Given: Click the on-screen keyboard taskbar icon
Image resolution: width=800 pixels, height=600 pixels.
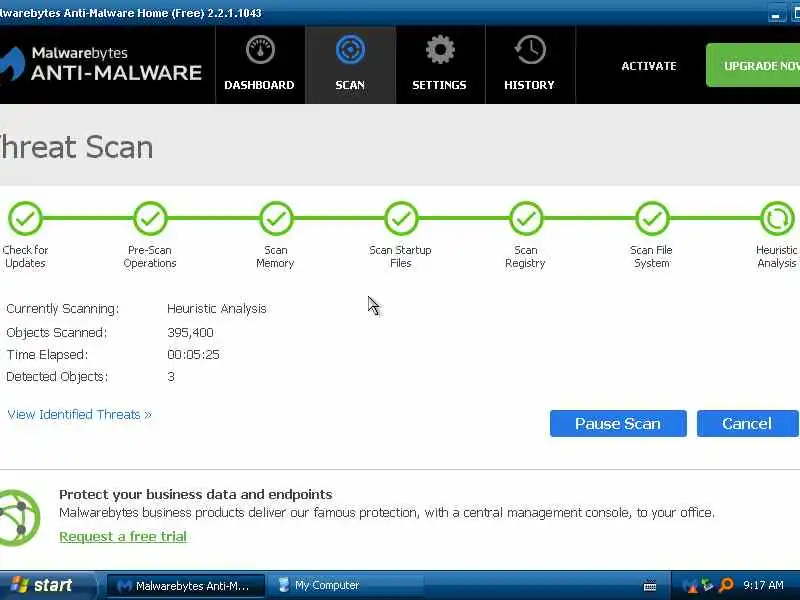Looking at the screenshot, I should click(650, 586).
